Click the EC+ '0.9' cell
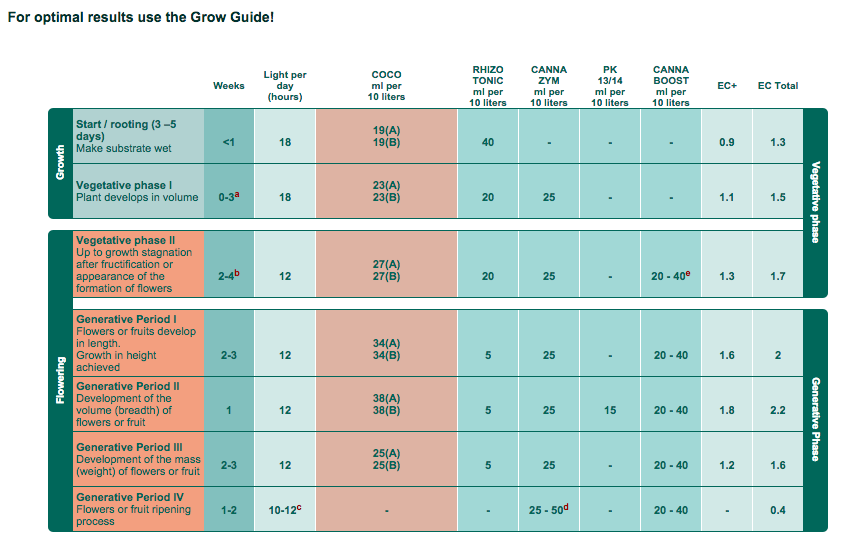Screen dimensions: 867x549 [727, 136]
